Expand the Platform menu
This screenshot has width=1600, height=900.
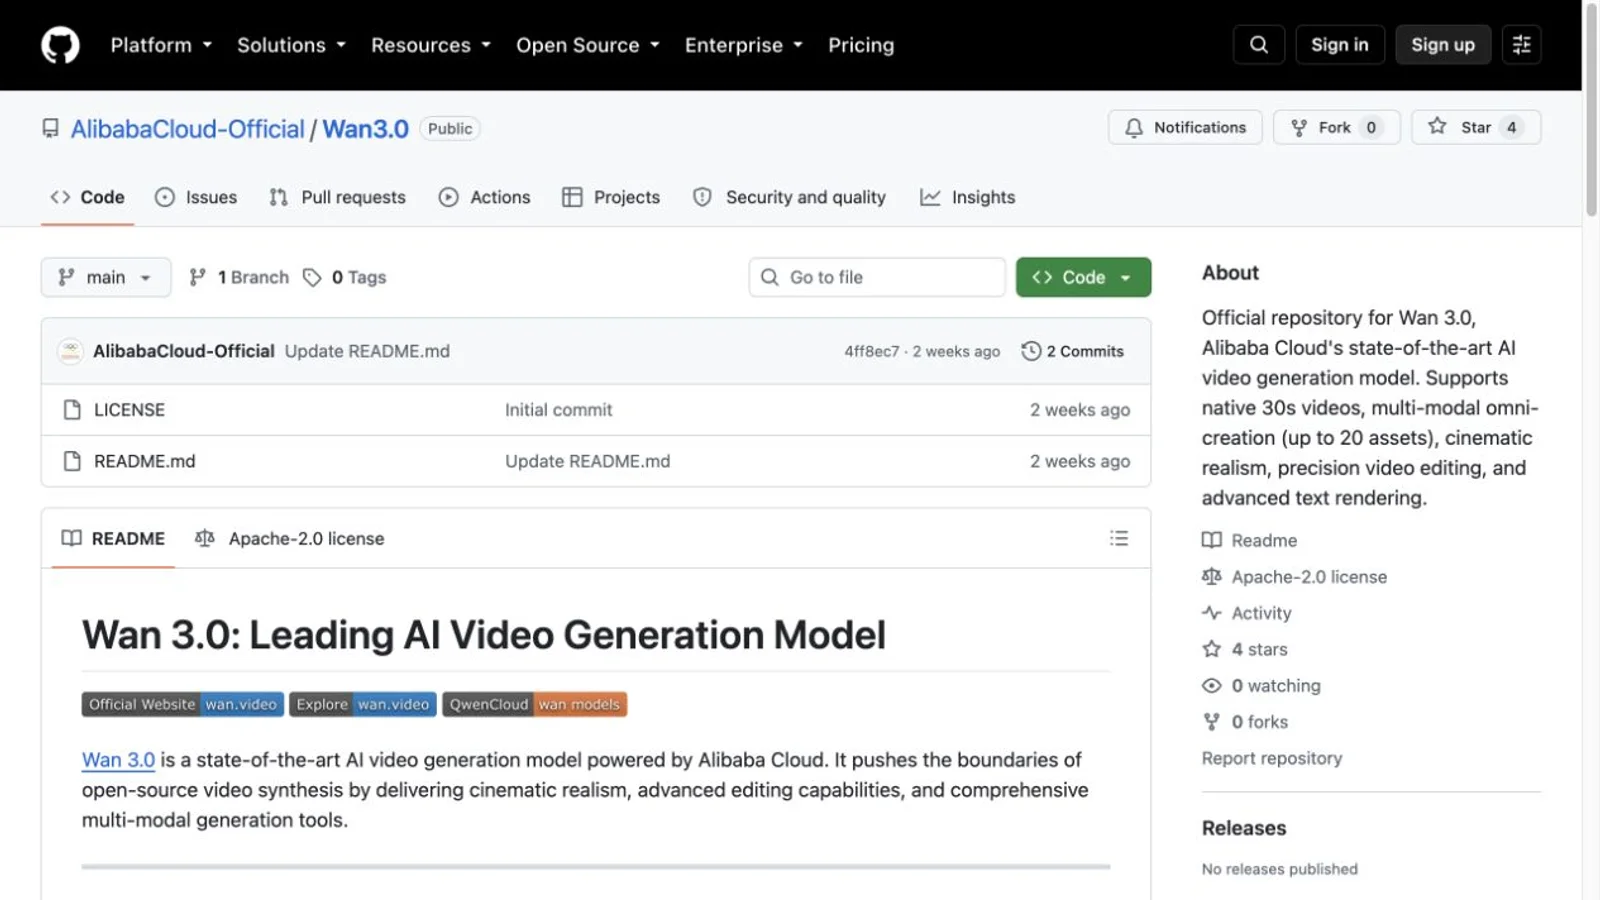[161, 45]
